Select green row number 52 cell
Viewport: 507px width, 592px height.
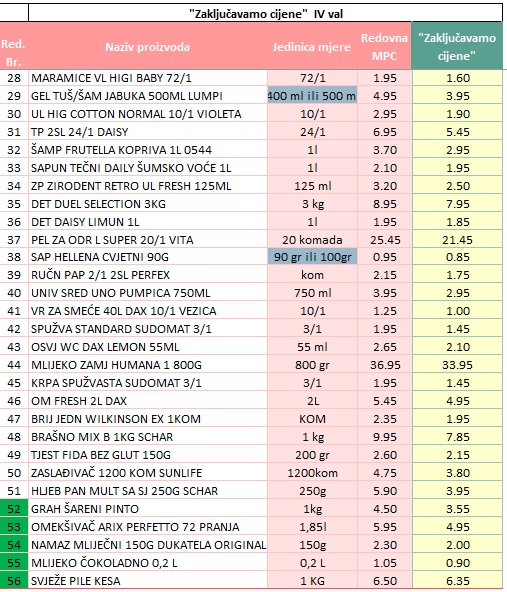14,509
